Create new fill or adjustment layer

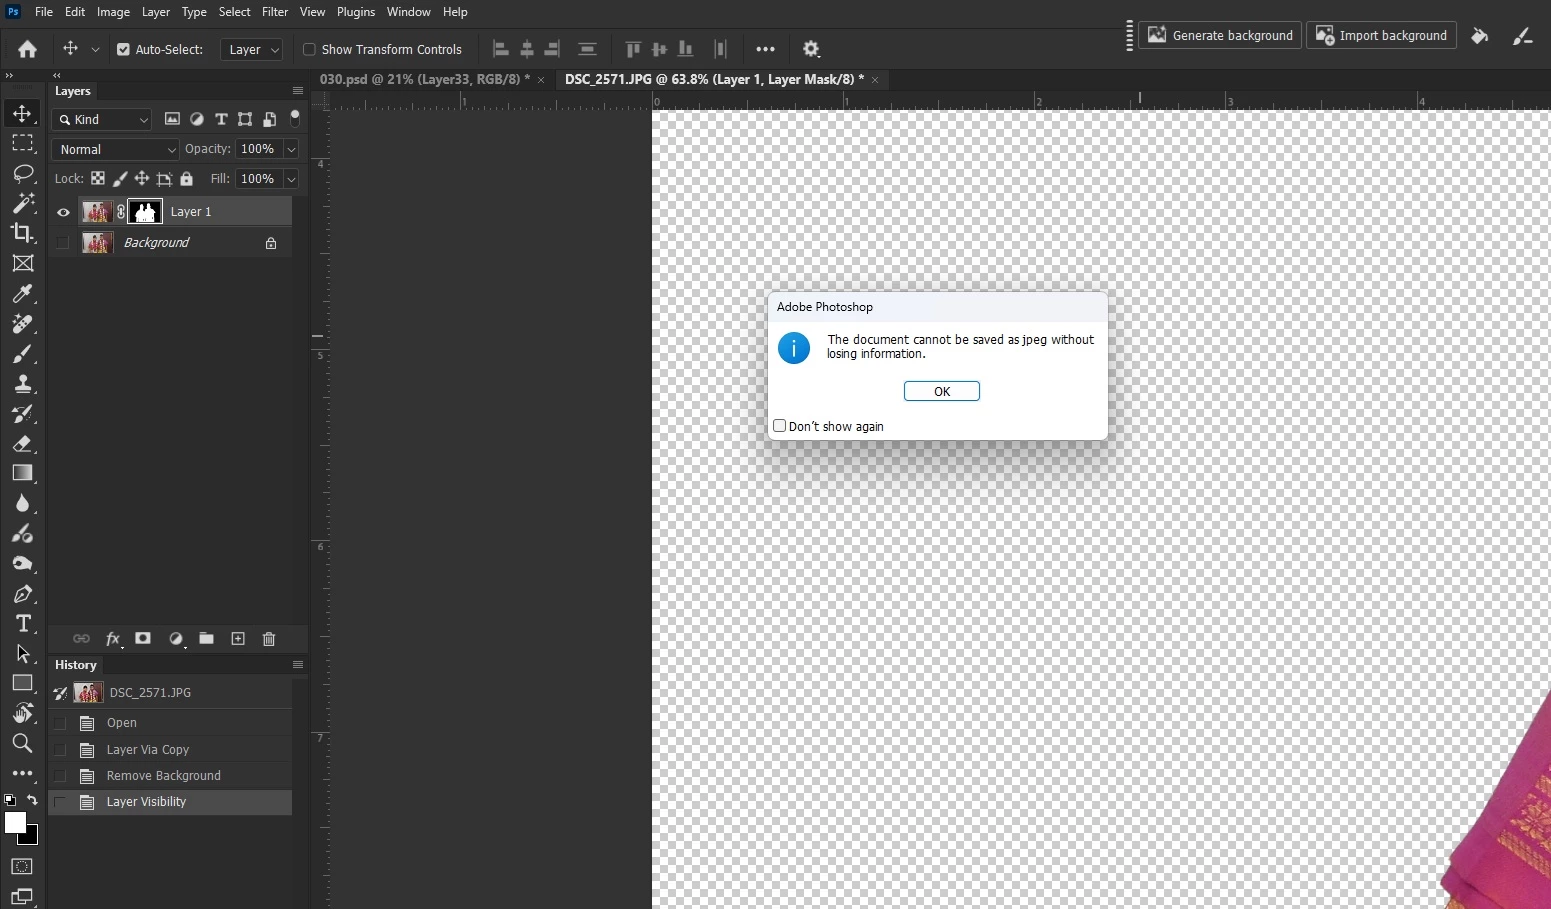(x=176, y=639)
